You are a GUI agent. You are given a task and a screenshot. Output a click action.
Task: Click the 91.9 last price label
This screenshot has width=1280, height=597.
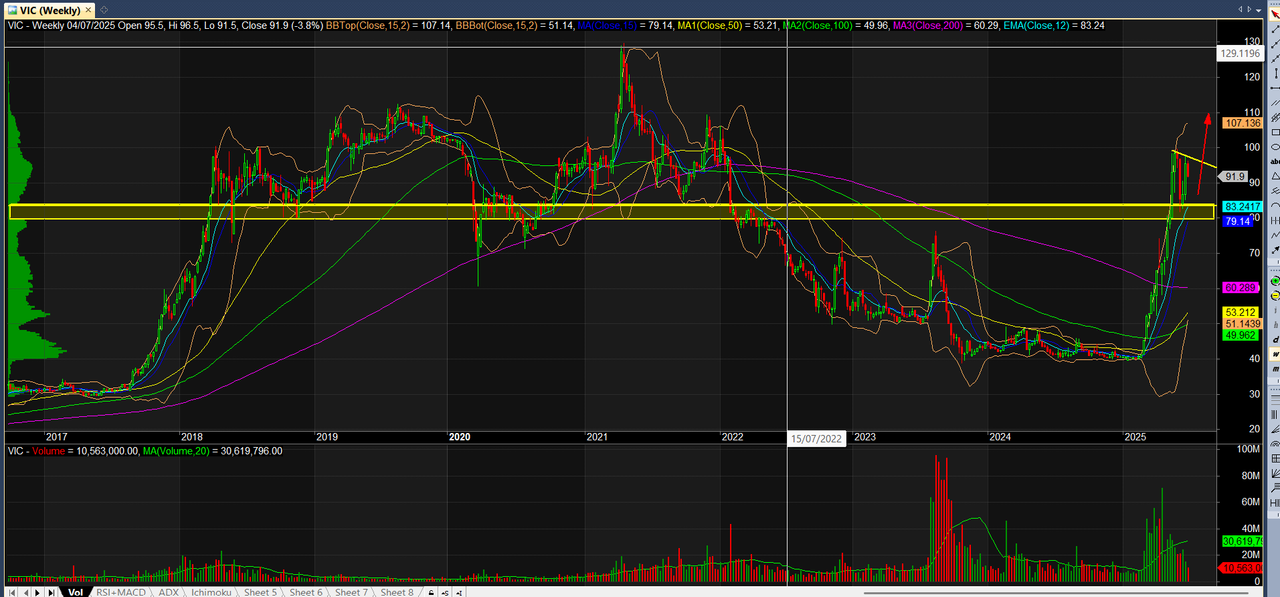point(1233,176)
